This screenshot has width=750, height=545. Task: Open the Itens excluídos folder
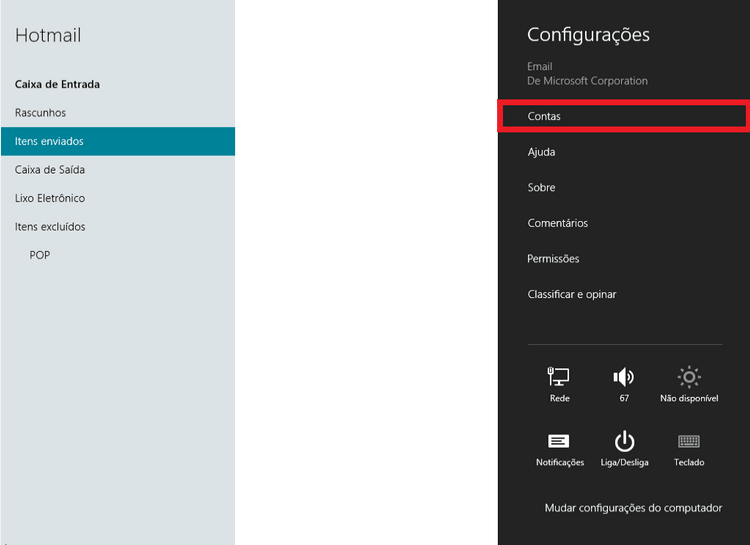tap(50, 227)
